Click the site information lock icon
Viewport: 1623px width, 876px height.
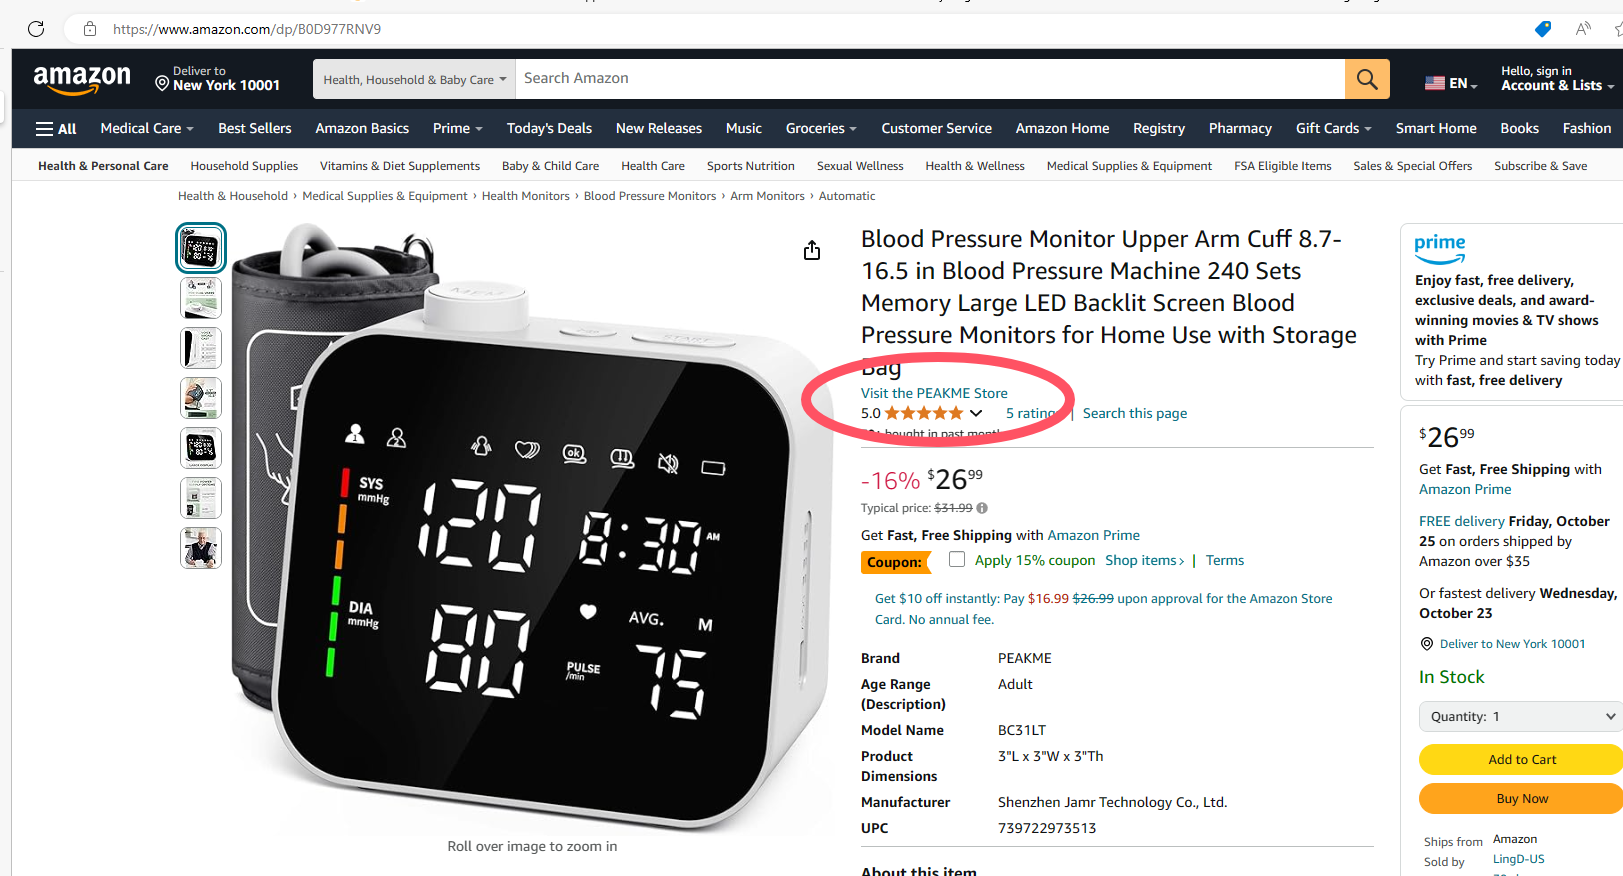point(90,29)
